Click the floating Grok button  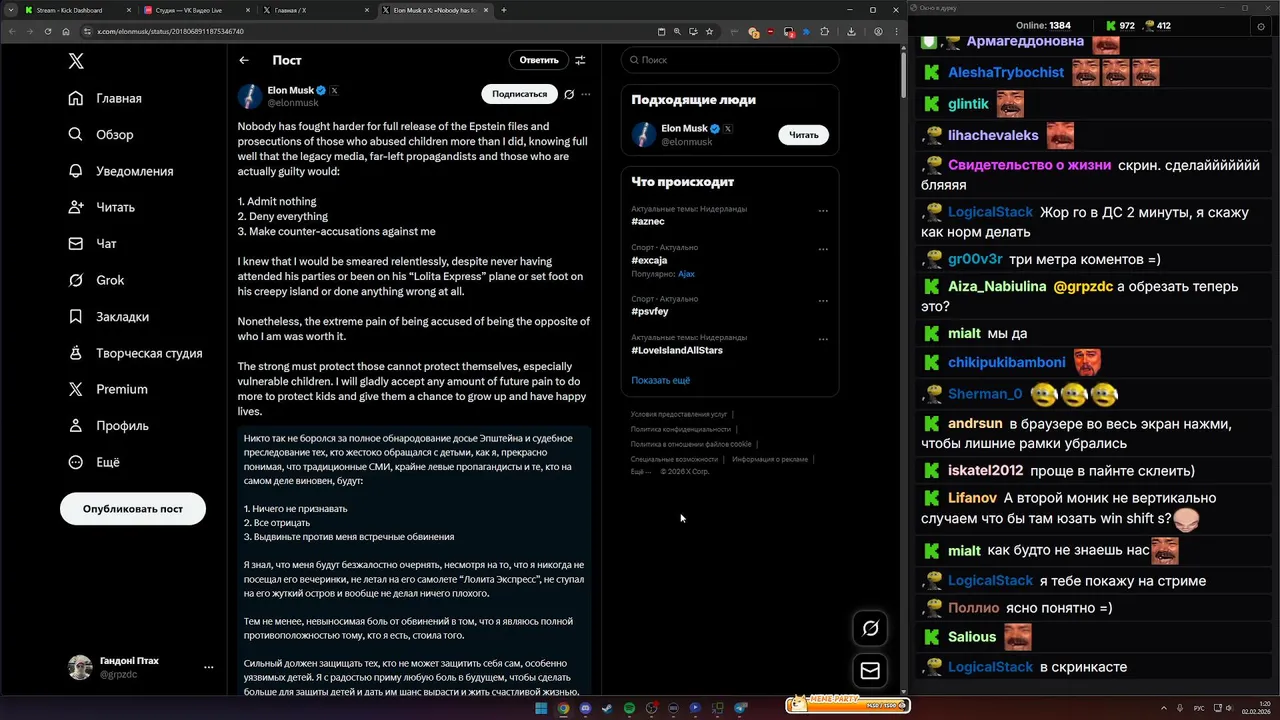pyautogui.click(x=870, y=628)
